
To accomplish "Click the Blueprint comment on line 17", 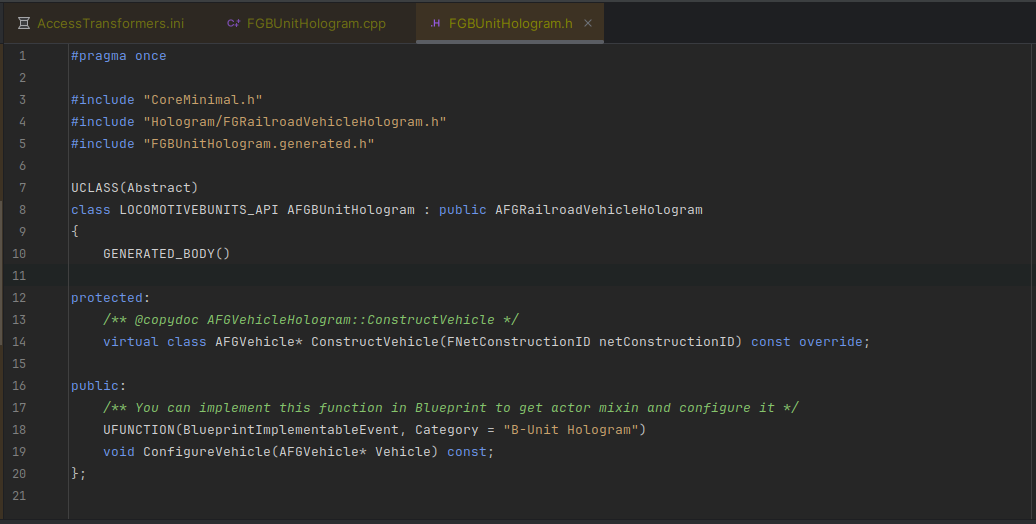I will [451, 408].
